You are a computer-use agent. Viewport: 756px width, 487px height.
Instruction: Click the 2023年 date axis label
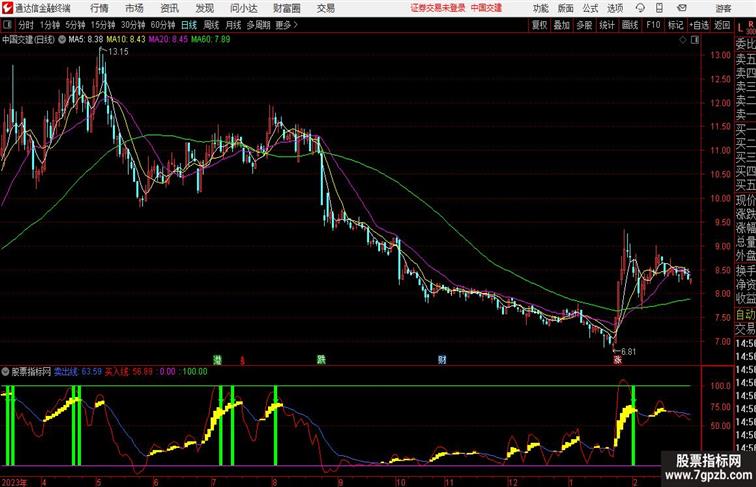(14, 482)
